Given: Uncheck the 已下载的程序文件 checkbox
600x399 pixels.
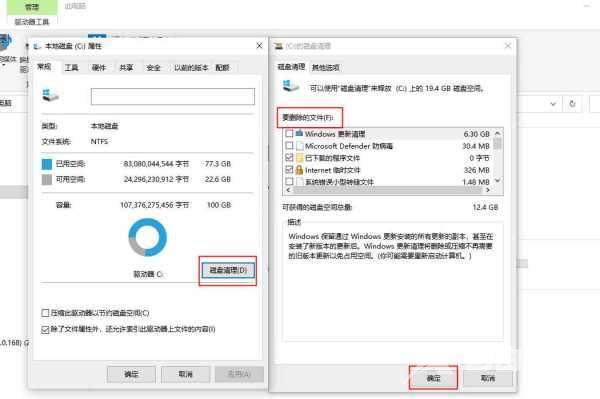Looking at the screenshot, I should [289, 157].
